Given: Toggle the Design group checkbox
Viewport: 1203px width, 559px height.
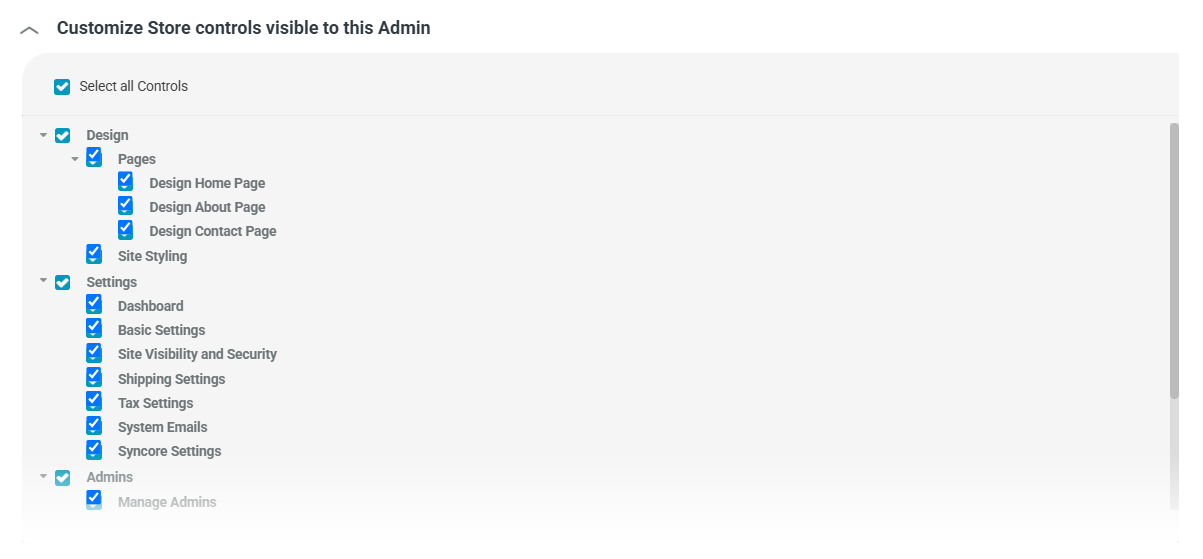Looking at the screenshot, I should coord(63,135).
